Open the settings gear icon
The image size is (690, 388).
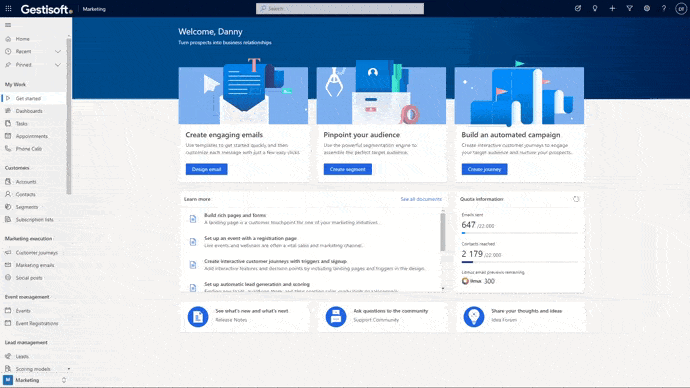646,8
